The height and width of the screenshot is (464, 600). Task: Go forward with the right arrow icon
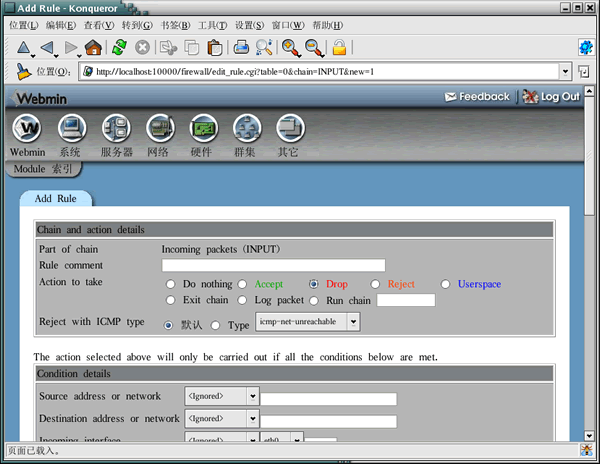coord(71,48)
